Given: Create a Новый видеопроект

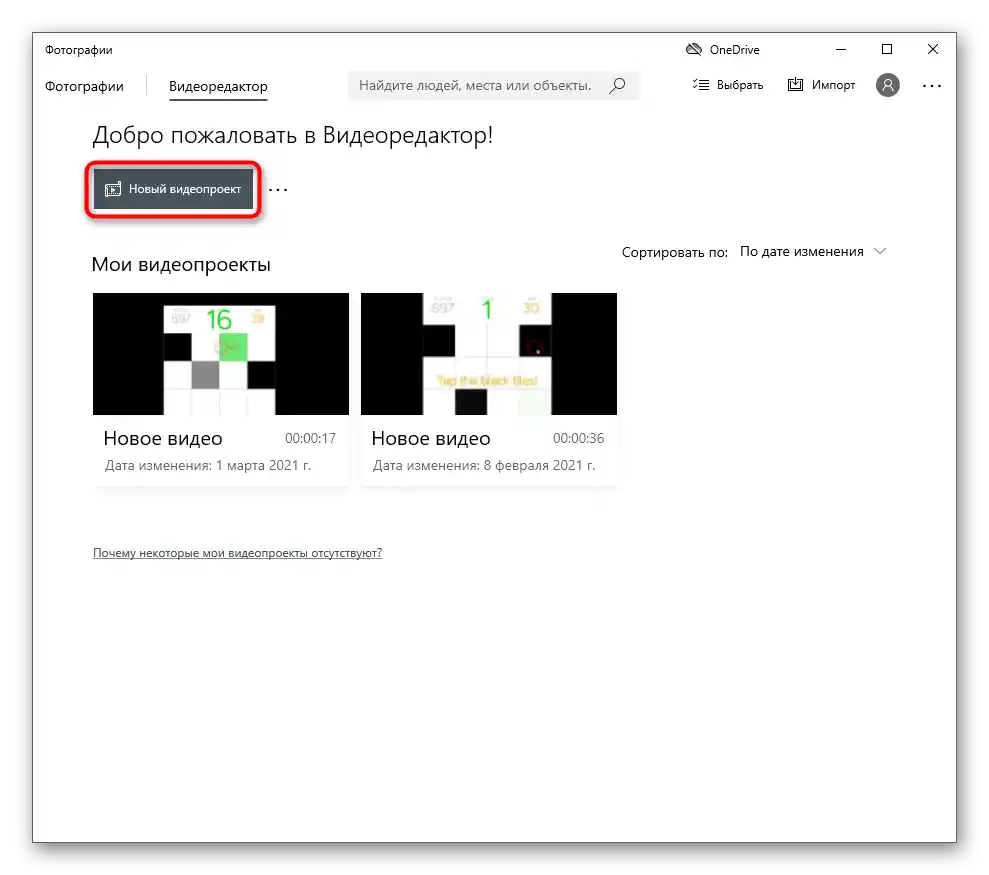Looking at the screenshot, I should [173, 189].
